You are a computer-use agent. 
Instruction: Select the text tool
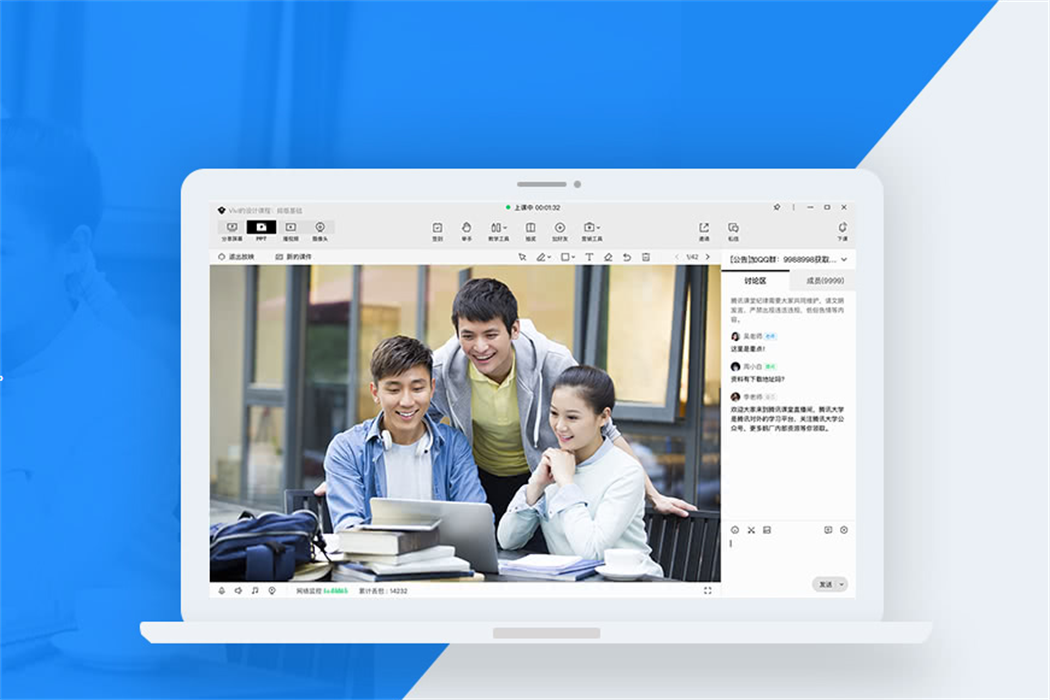click(589, 257)
